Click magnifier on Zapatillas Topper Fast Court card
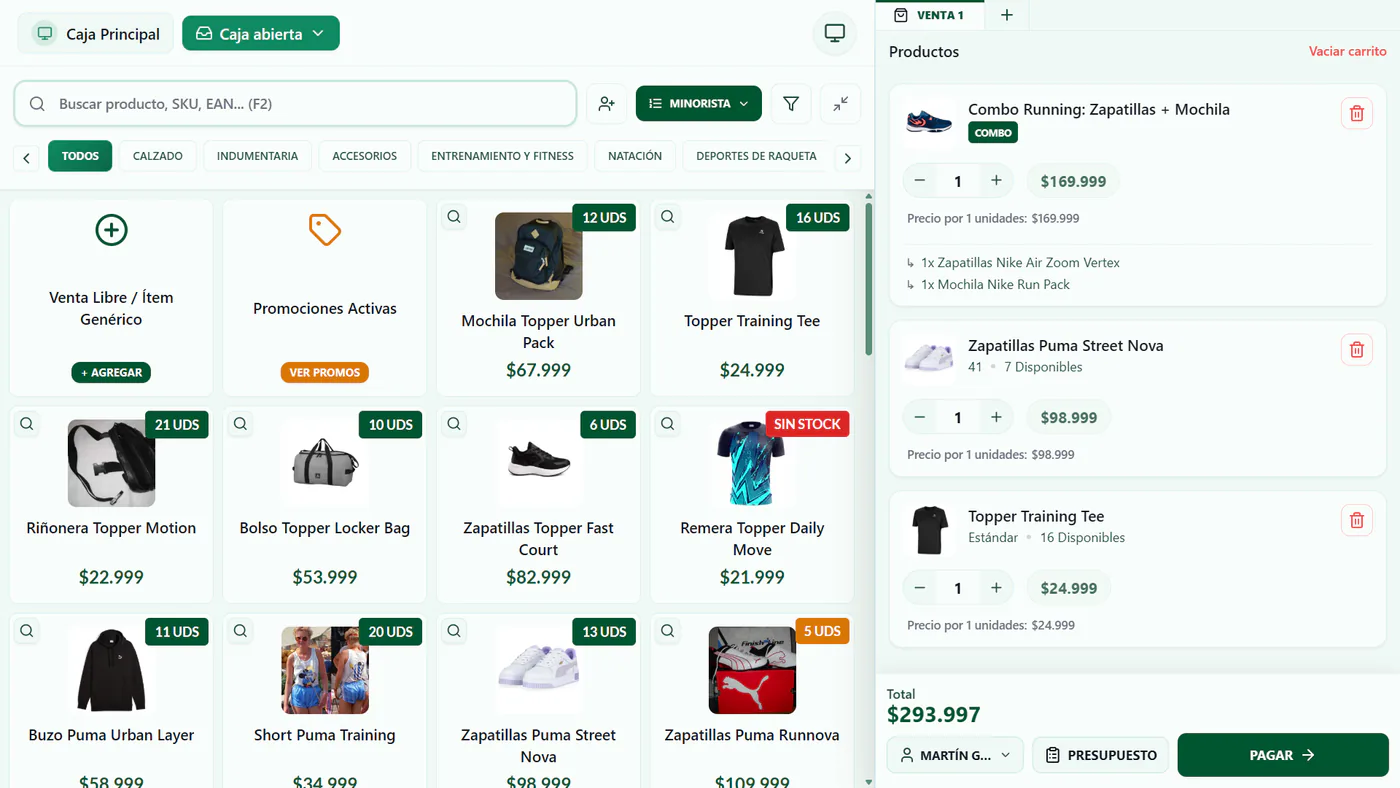 pyautogui.click(x=454, y=424)
